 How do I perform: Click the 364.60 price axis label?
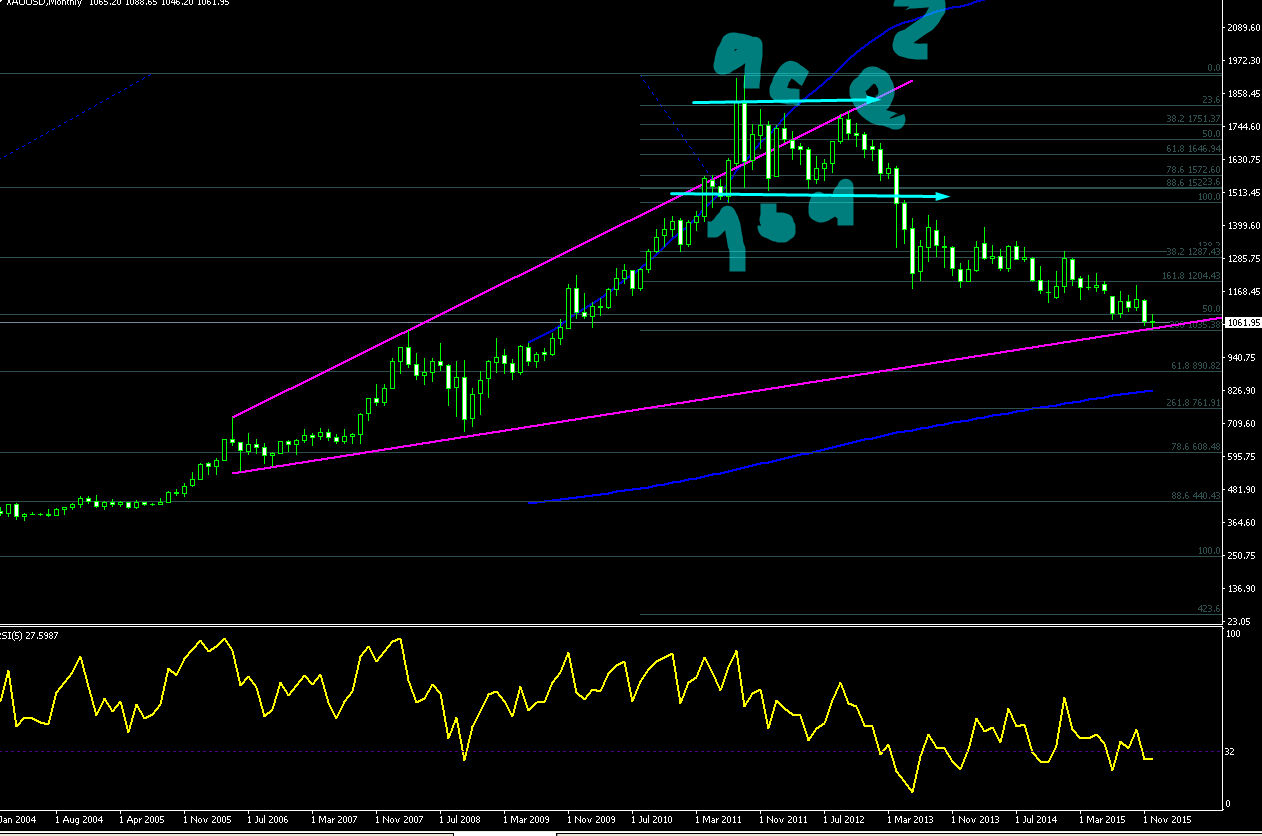coord(1244,523)
